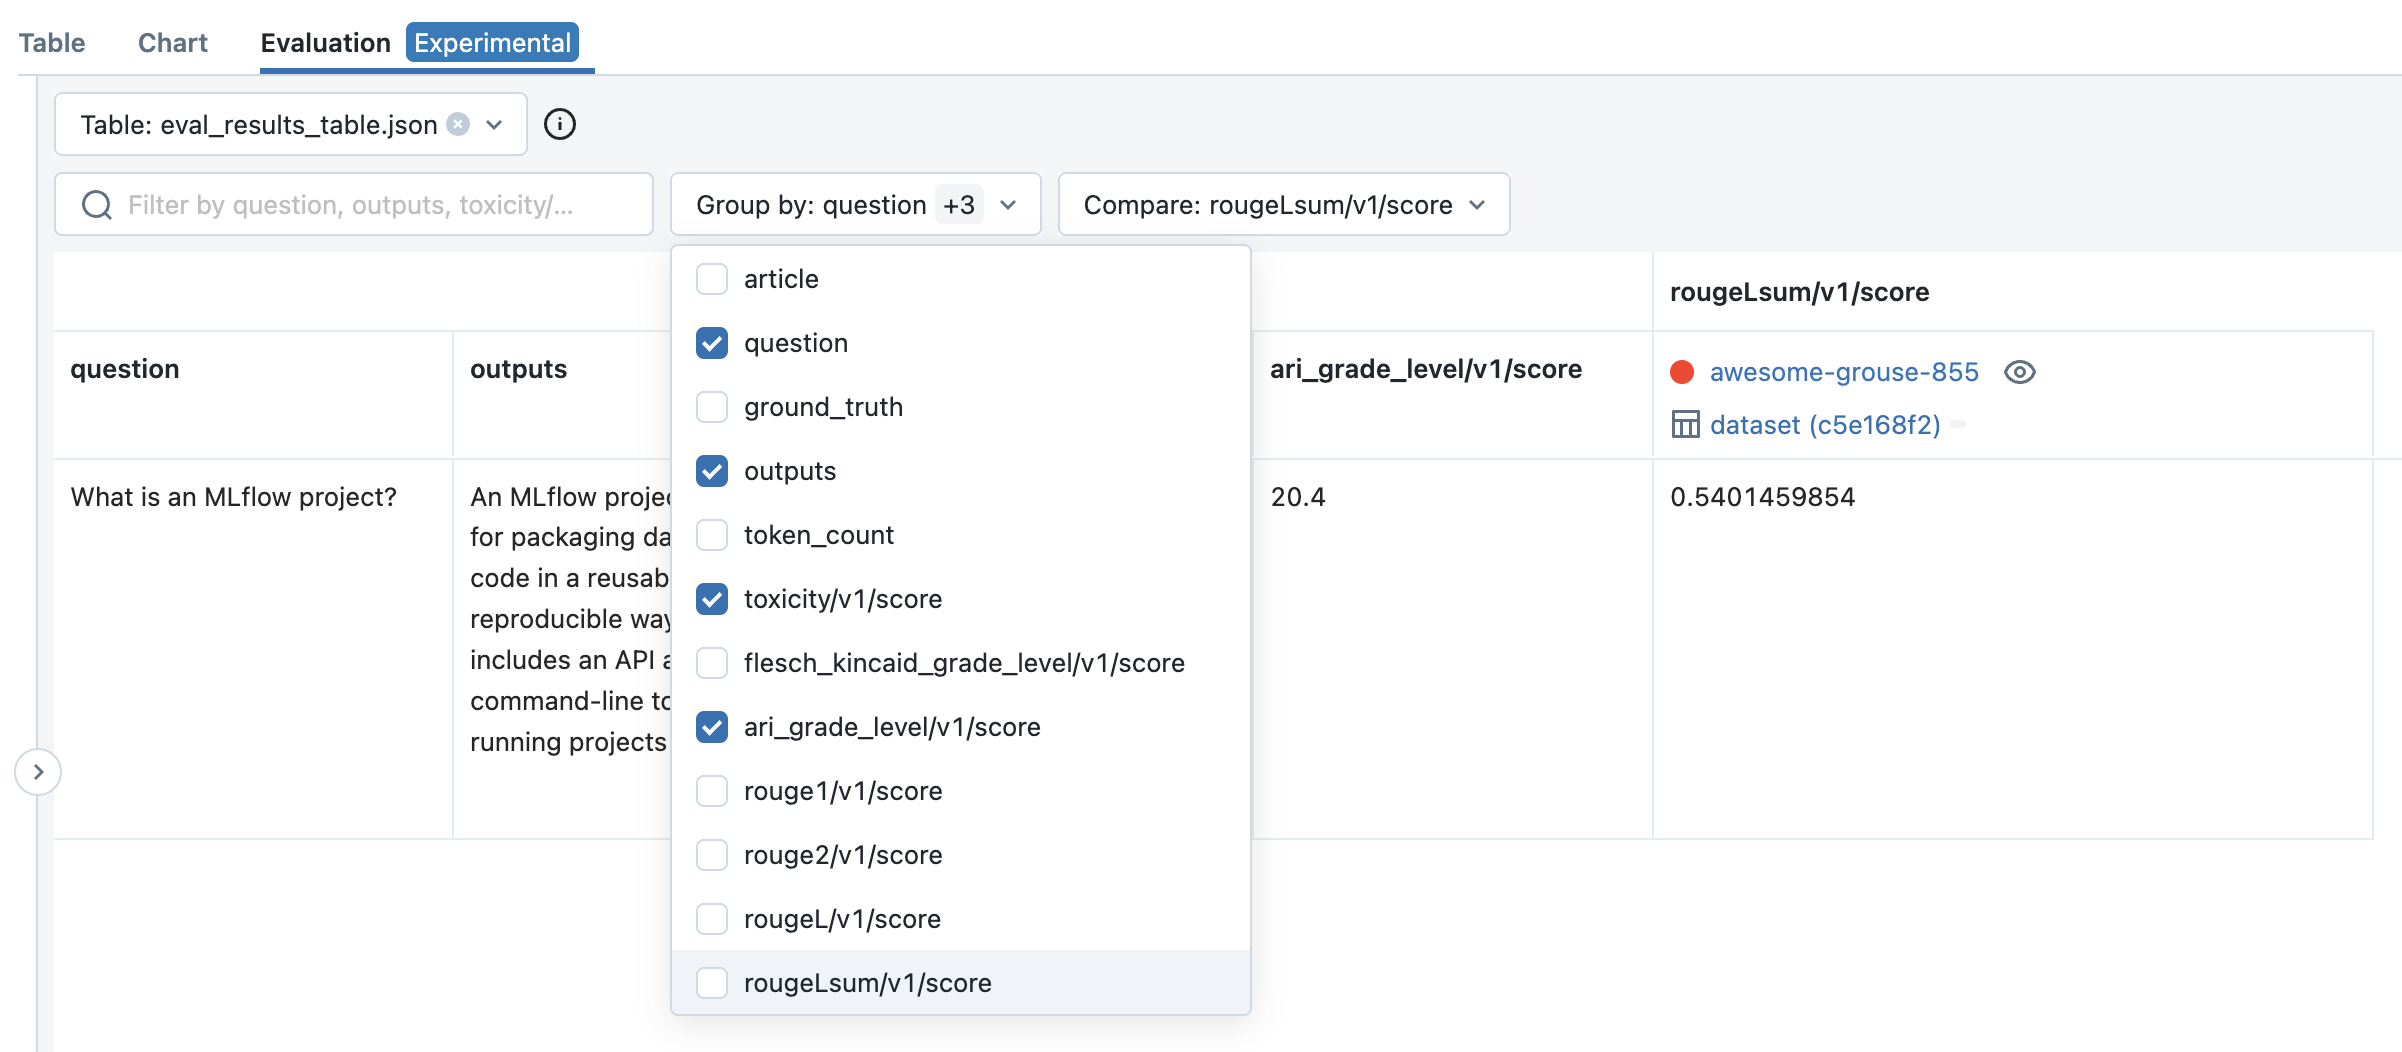Enable the article checkbox
This screenshot has width=2402, height=1052.
[711, 279]
